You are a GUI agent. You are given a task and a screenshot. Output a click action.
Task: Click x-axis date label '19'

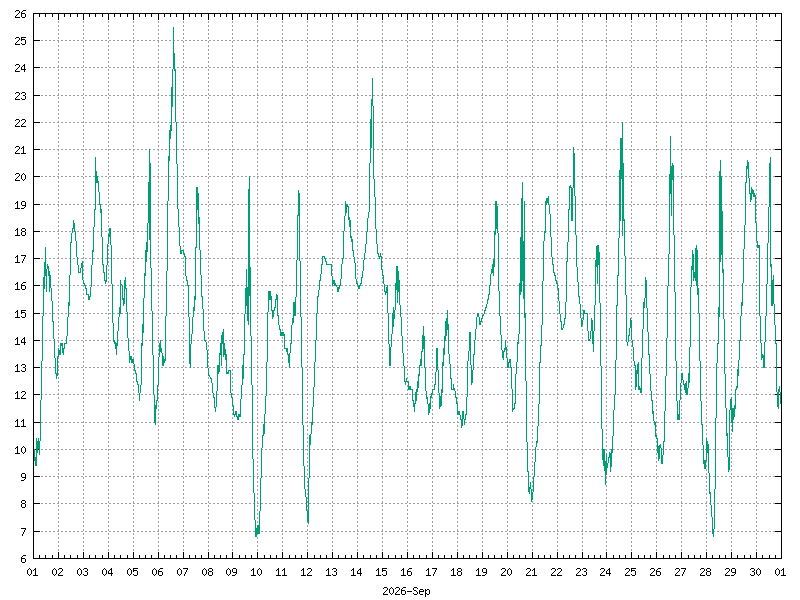point(481,572)
